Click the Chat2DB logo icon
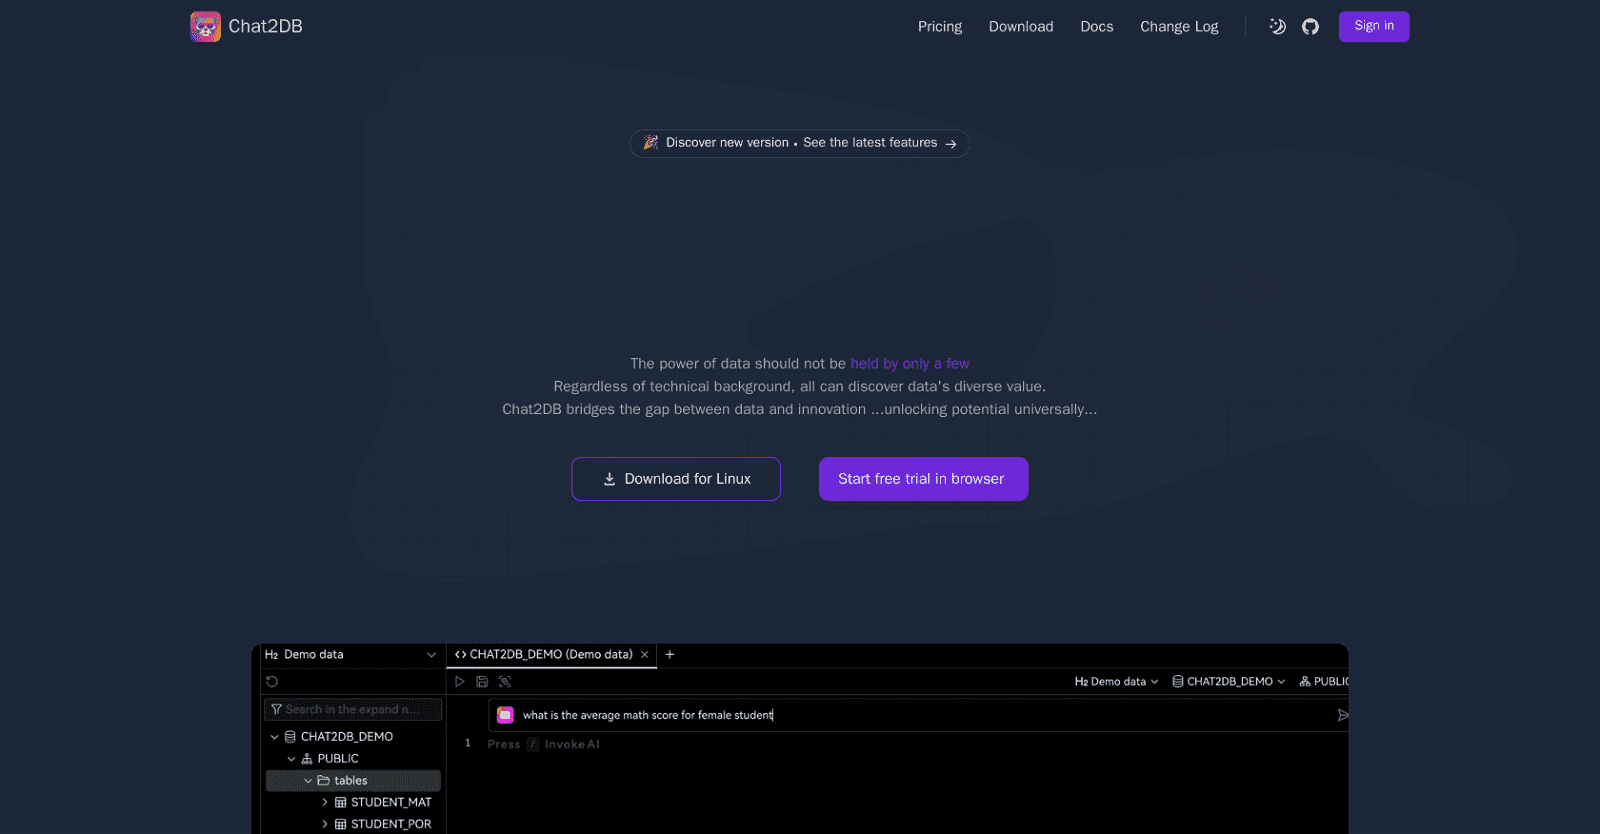This screenshot has width=1600, height=834. [205, 27]
